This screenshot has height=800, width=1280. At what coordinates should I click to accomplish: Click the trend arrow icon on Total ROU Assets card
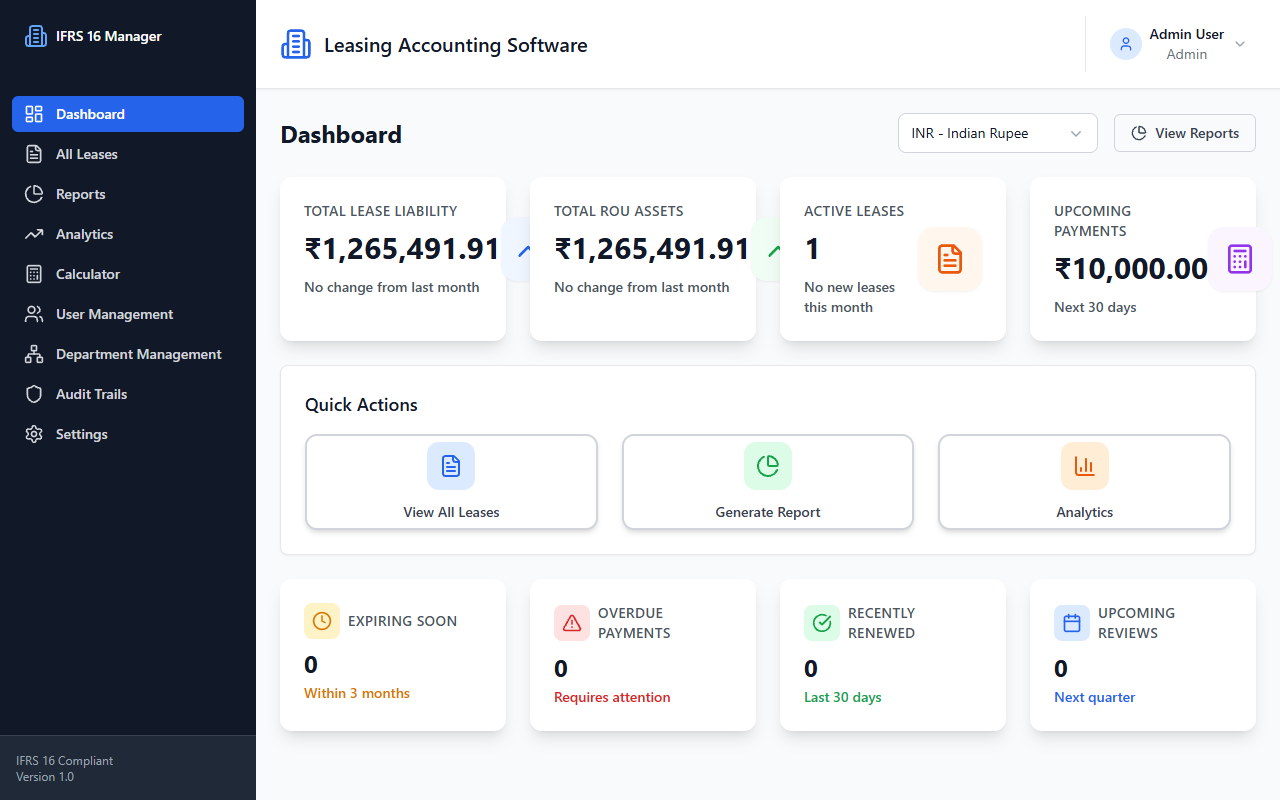tap(774, 250)
